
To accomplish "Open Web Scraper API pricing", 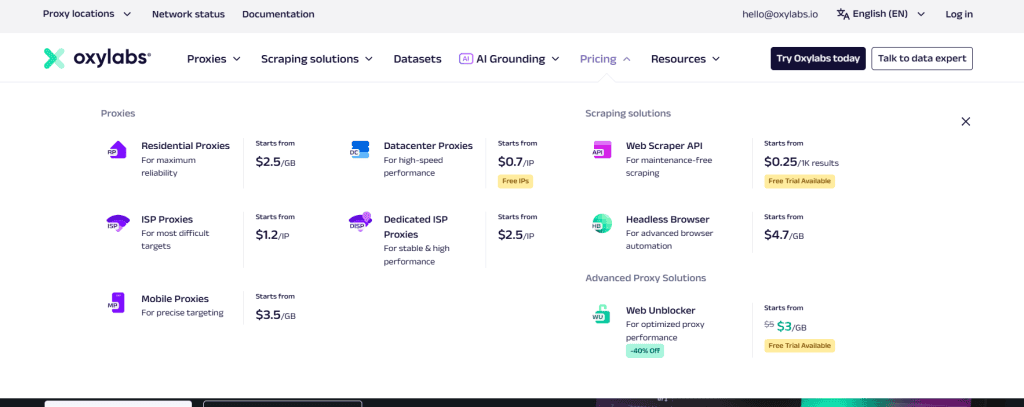I will 664,146.
